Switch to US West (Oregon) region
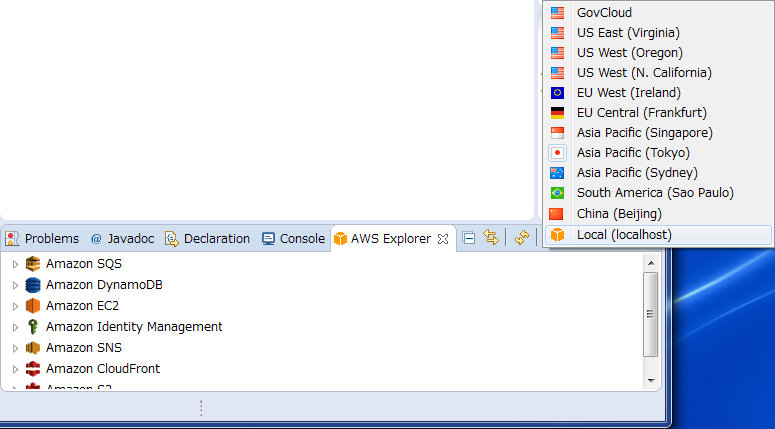 tap(658, 52)
